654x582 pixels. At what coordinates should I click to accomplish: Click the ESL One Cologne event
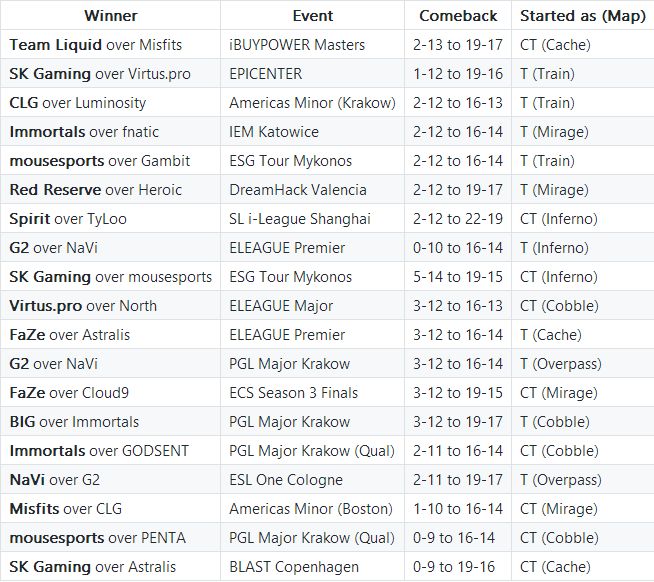tap(286, 480)
